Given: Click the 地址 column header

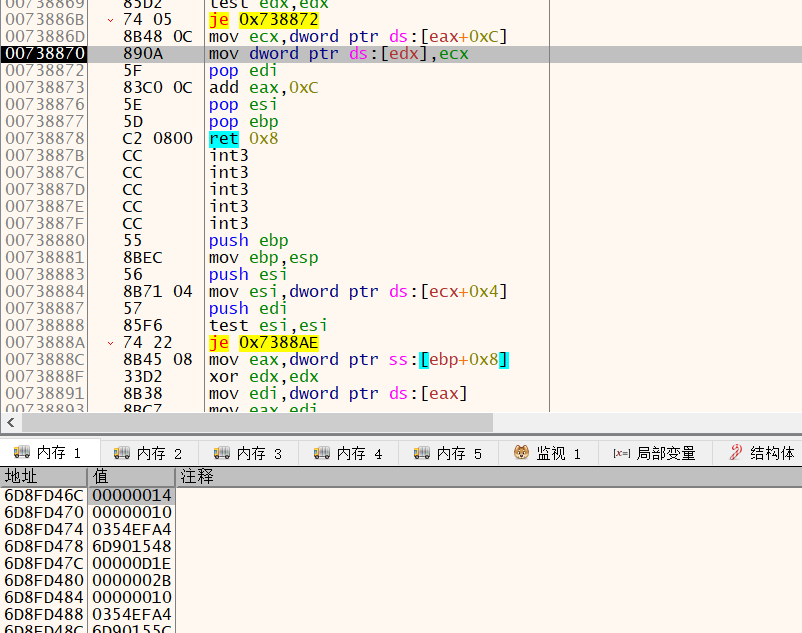Looking at the screenshot, I should tap(44, 477).
